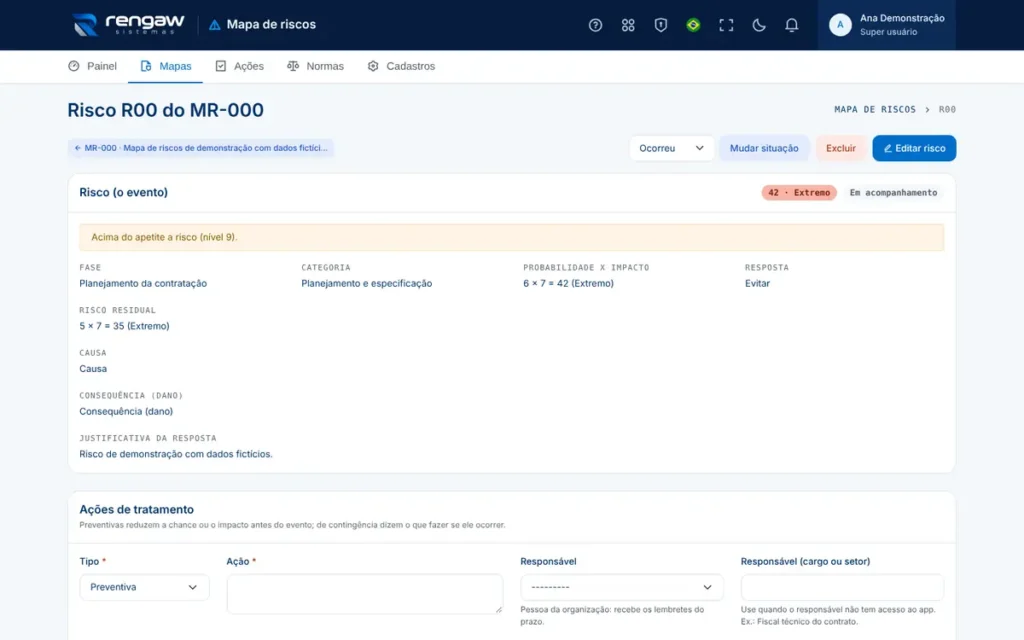Open the Cadastros tab
The height and width of the screenshot is (640, 1024).
[x=401, y=66]
